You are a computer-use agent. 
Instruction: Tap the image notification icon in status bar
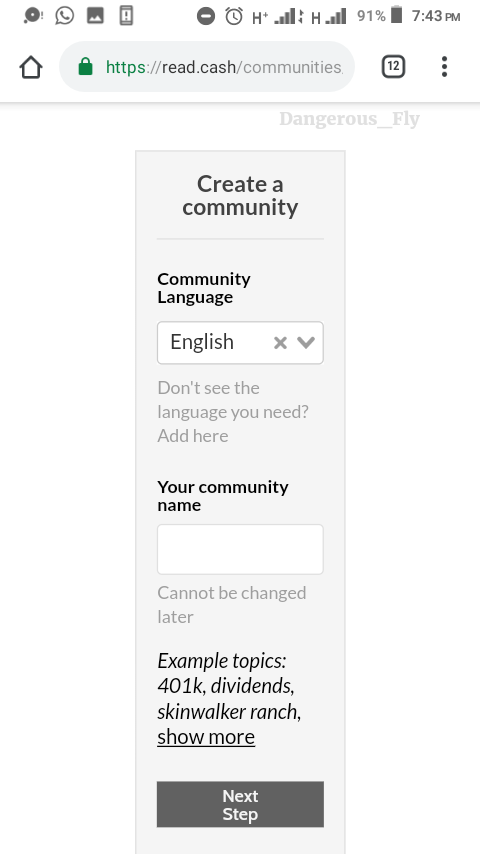click(x=95, y=15)
